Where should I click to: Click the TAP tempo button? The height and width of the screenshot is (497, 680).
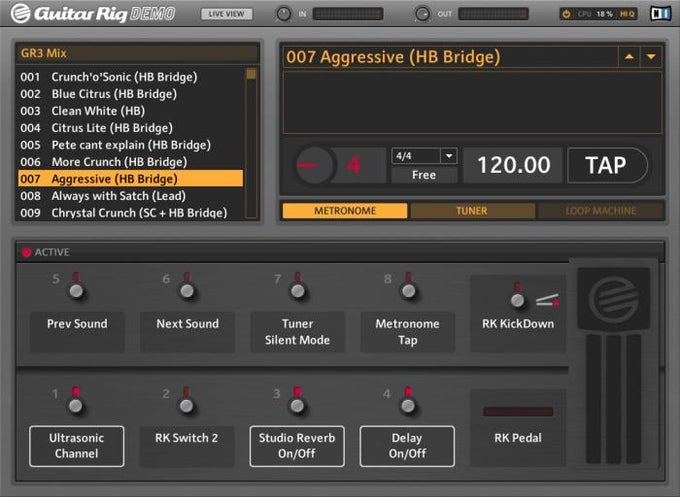tap(606, 165)
